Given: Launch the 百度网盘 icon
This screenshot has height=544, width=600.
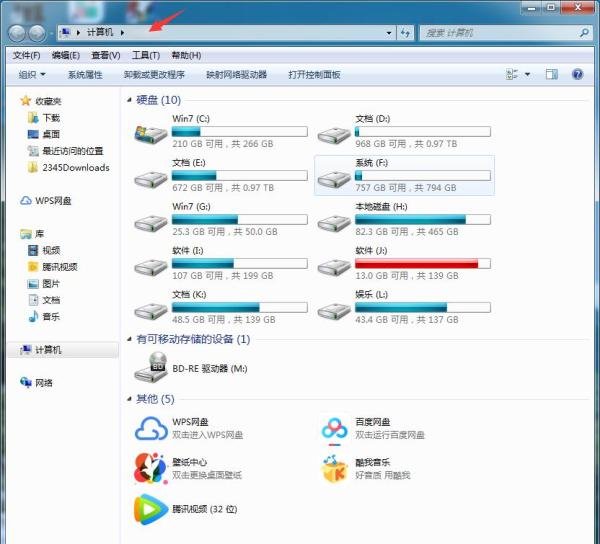Looking at the screenshot, I should 334,432.
